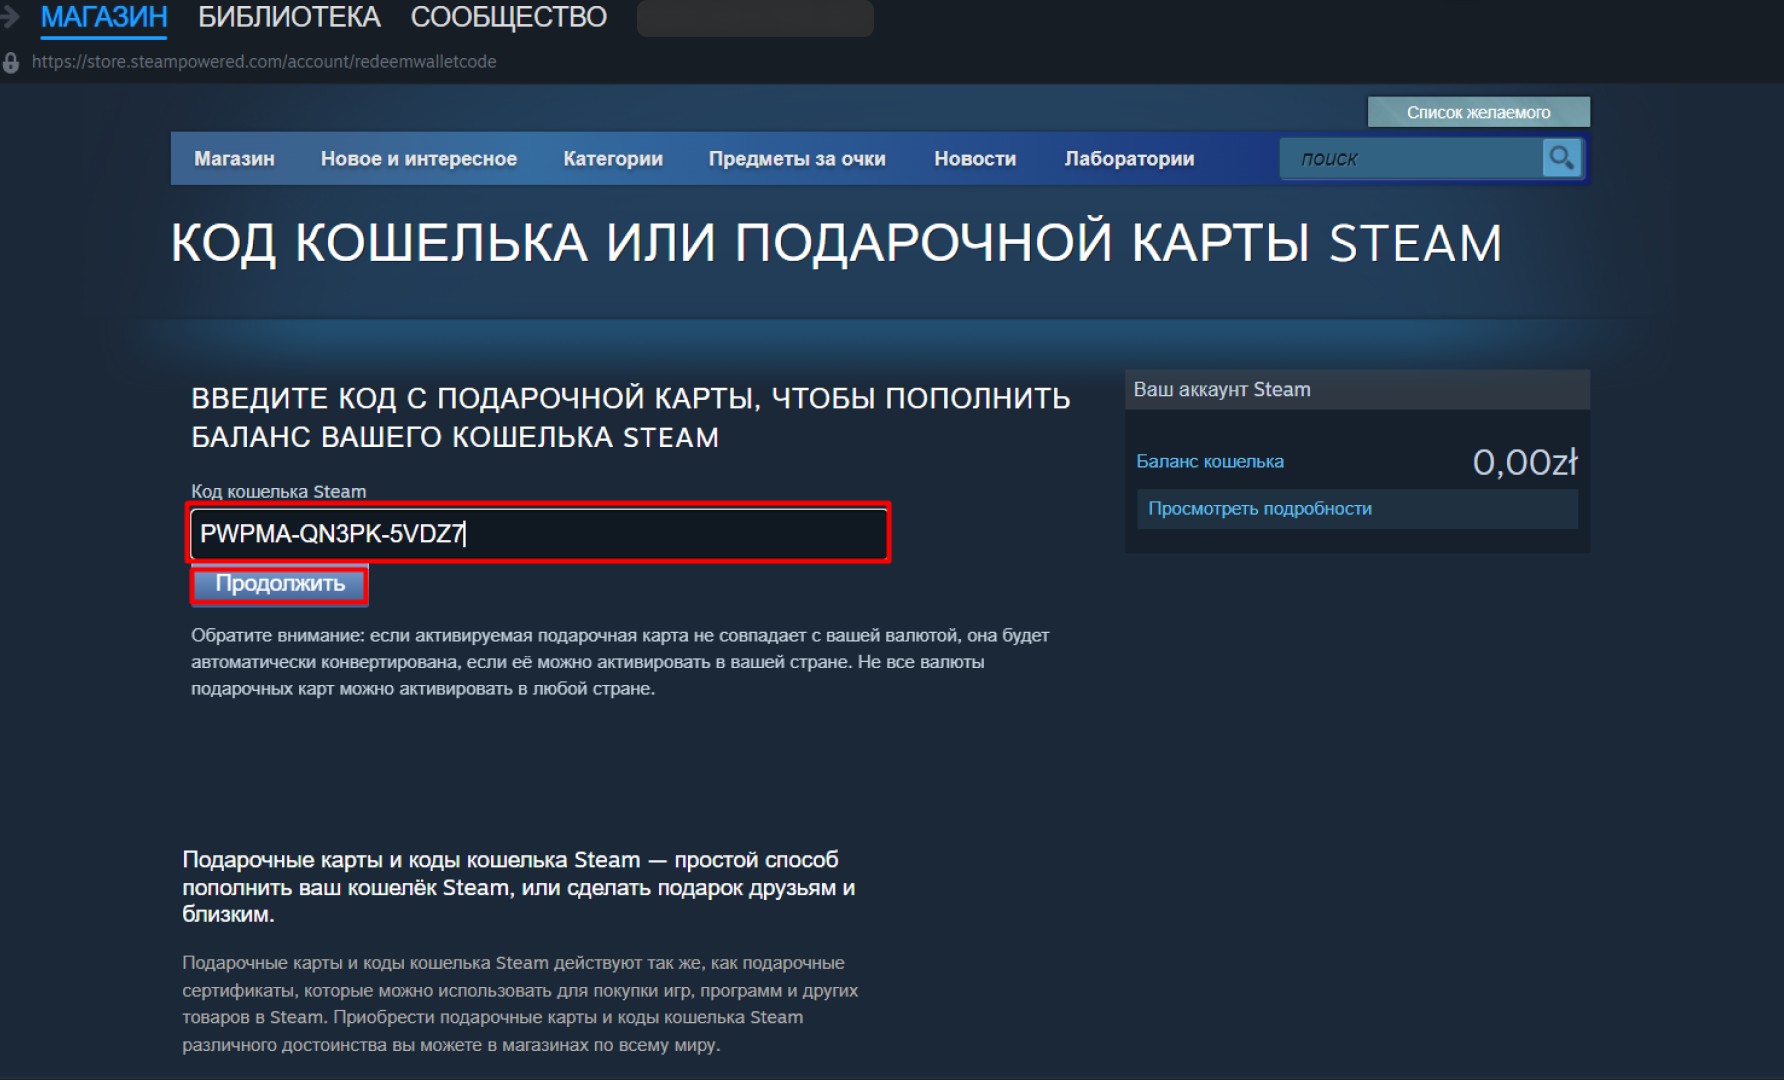Switch to the БИБЛИОТЕКА tab
The image size is (1784, 1080).
289,17
